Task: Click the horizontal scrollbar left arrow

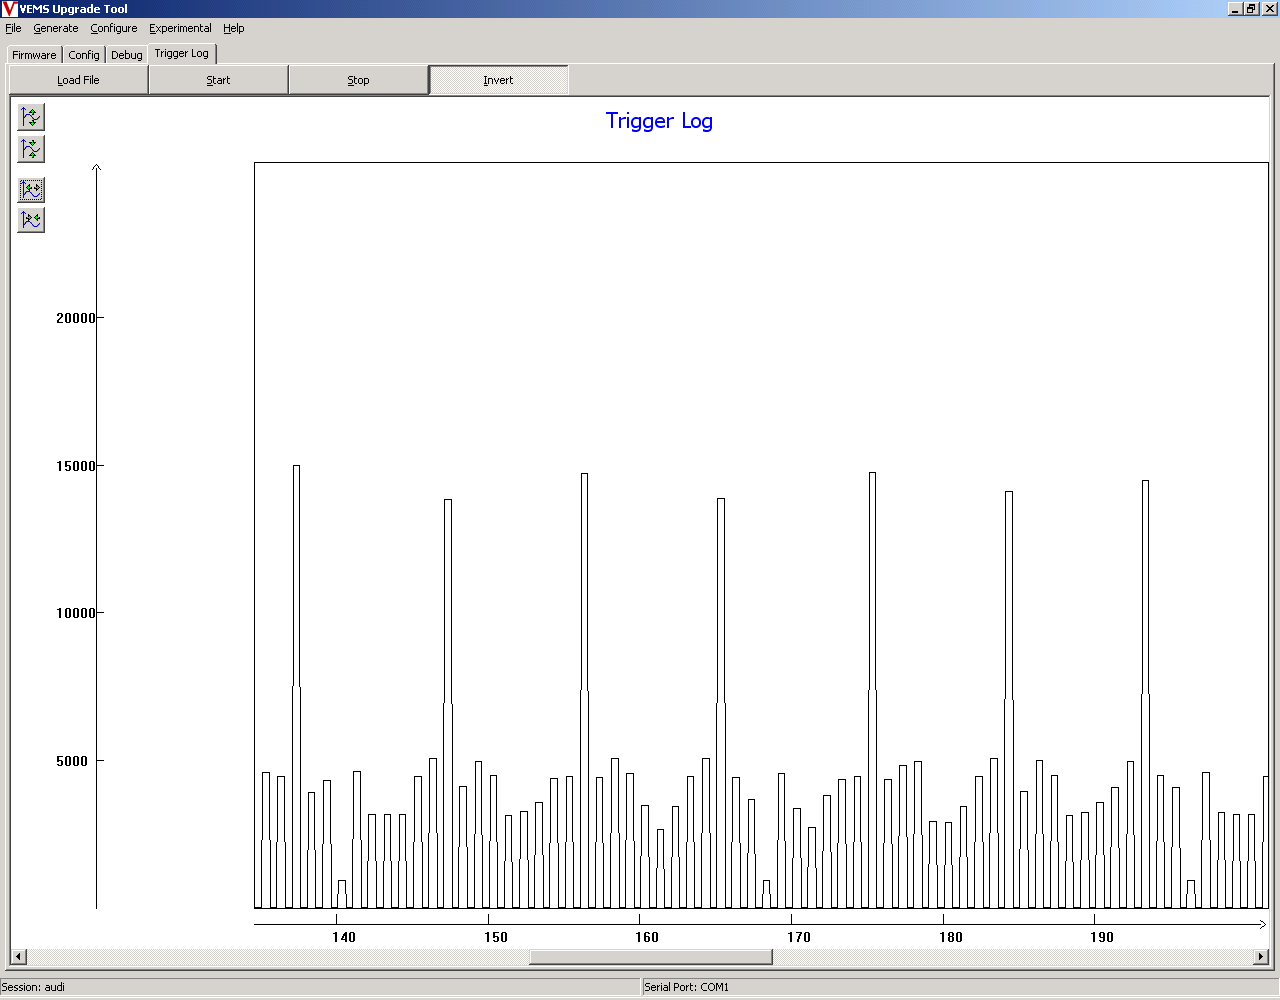Action: (18, 957)
